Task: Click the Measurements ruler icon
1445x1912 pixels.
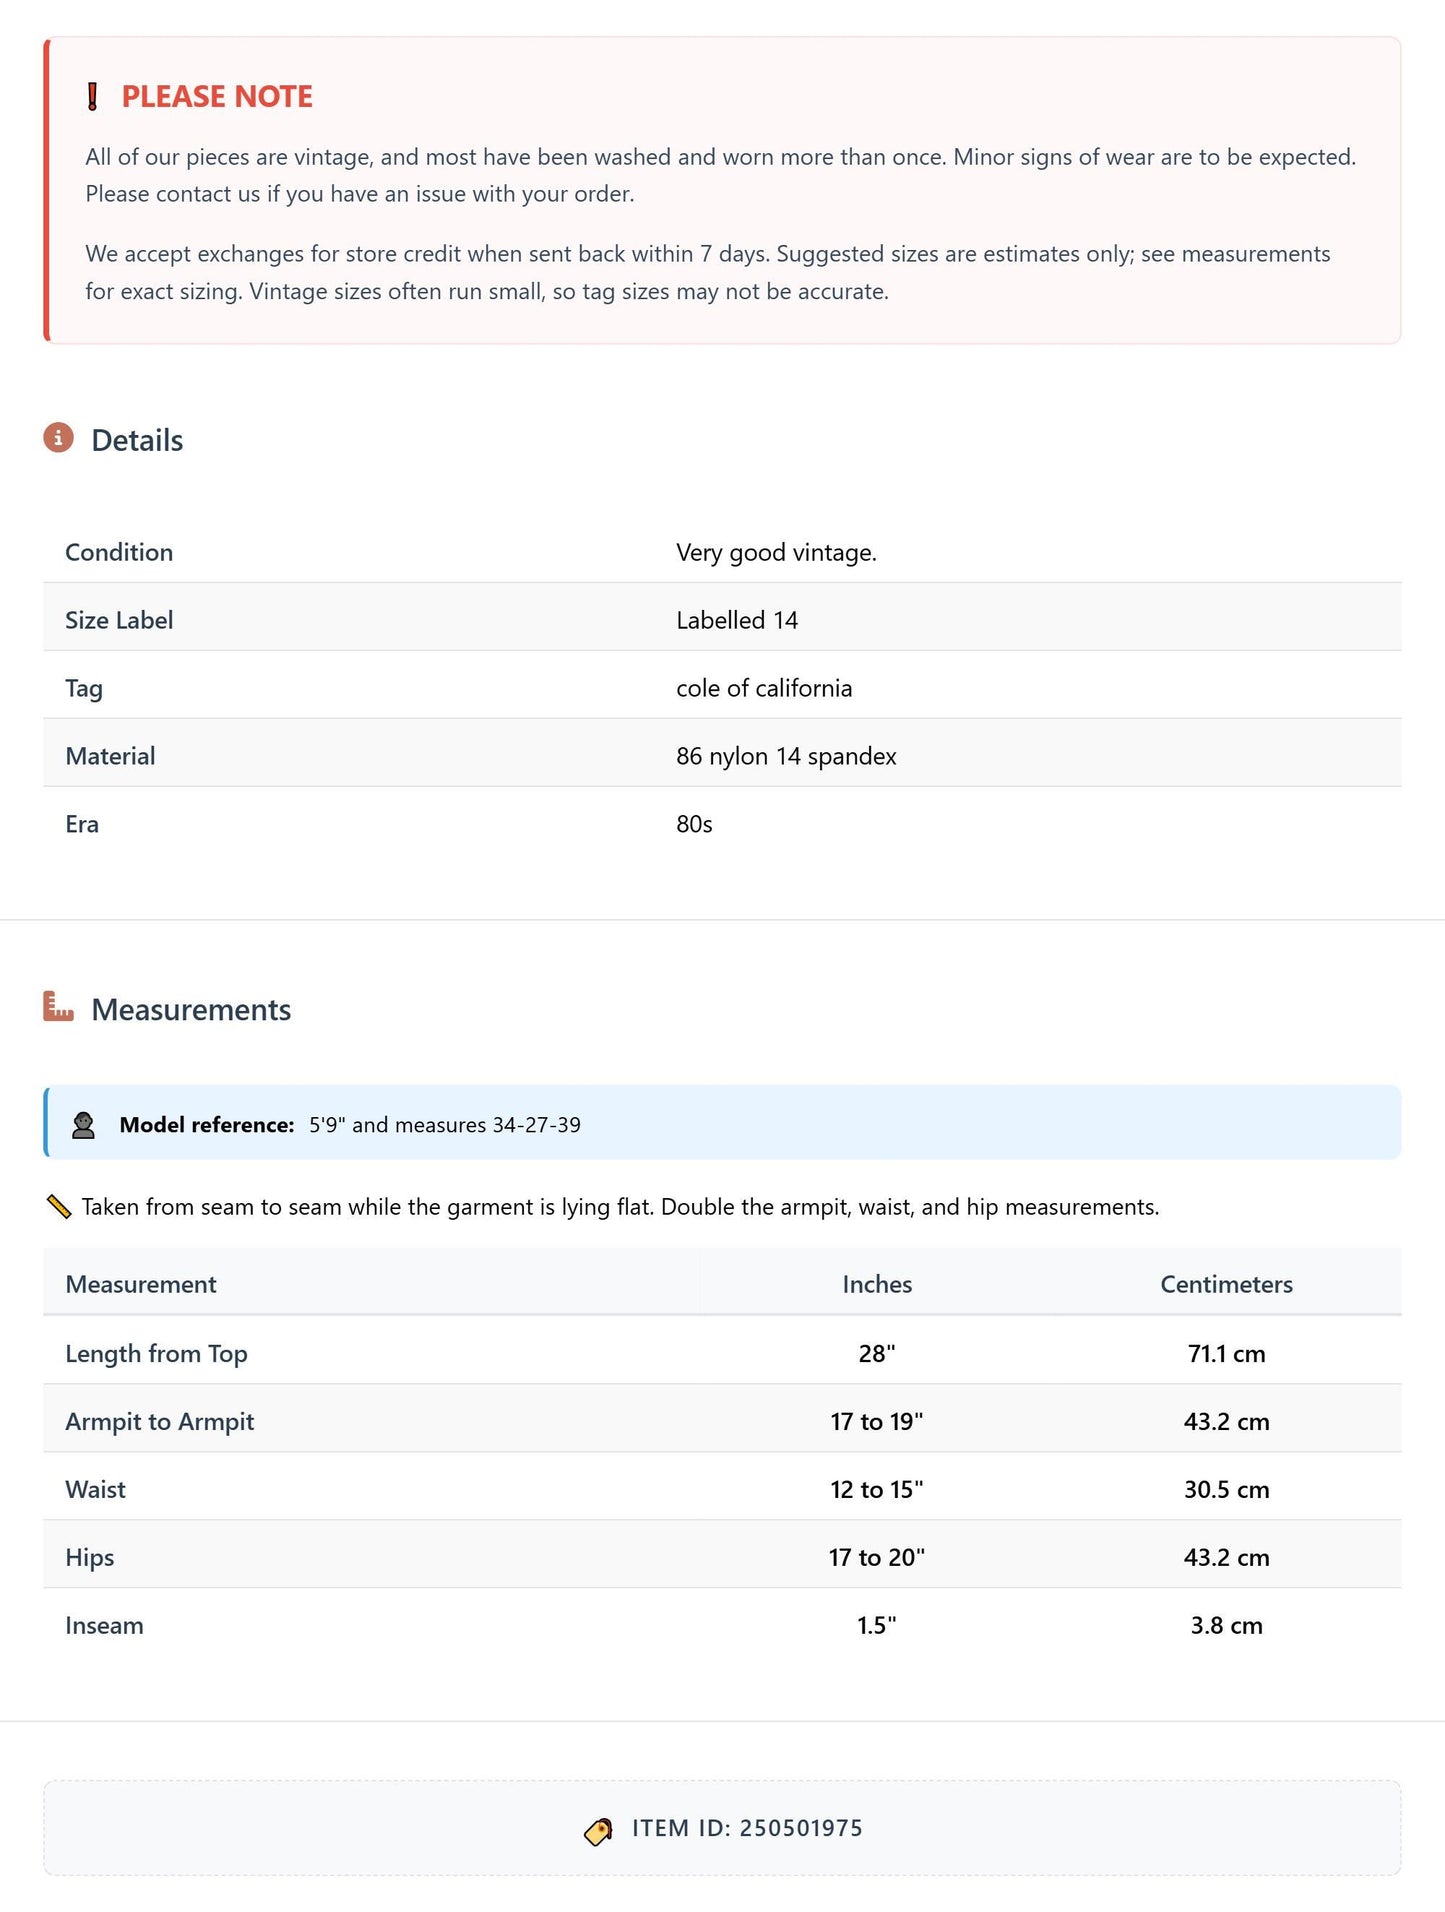Action: 59,1006
